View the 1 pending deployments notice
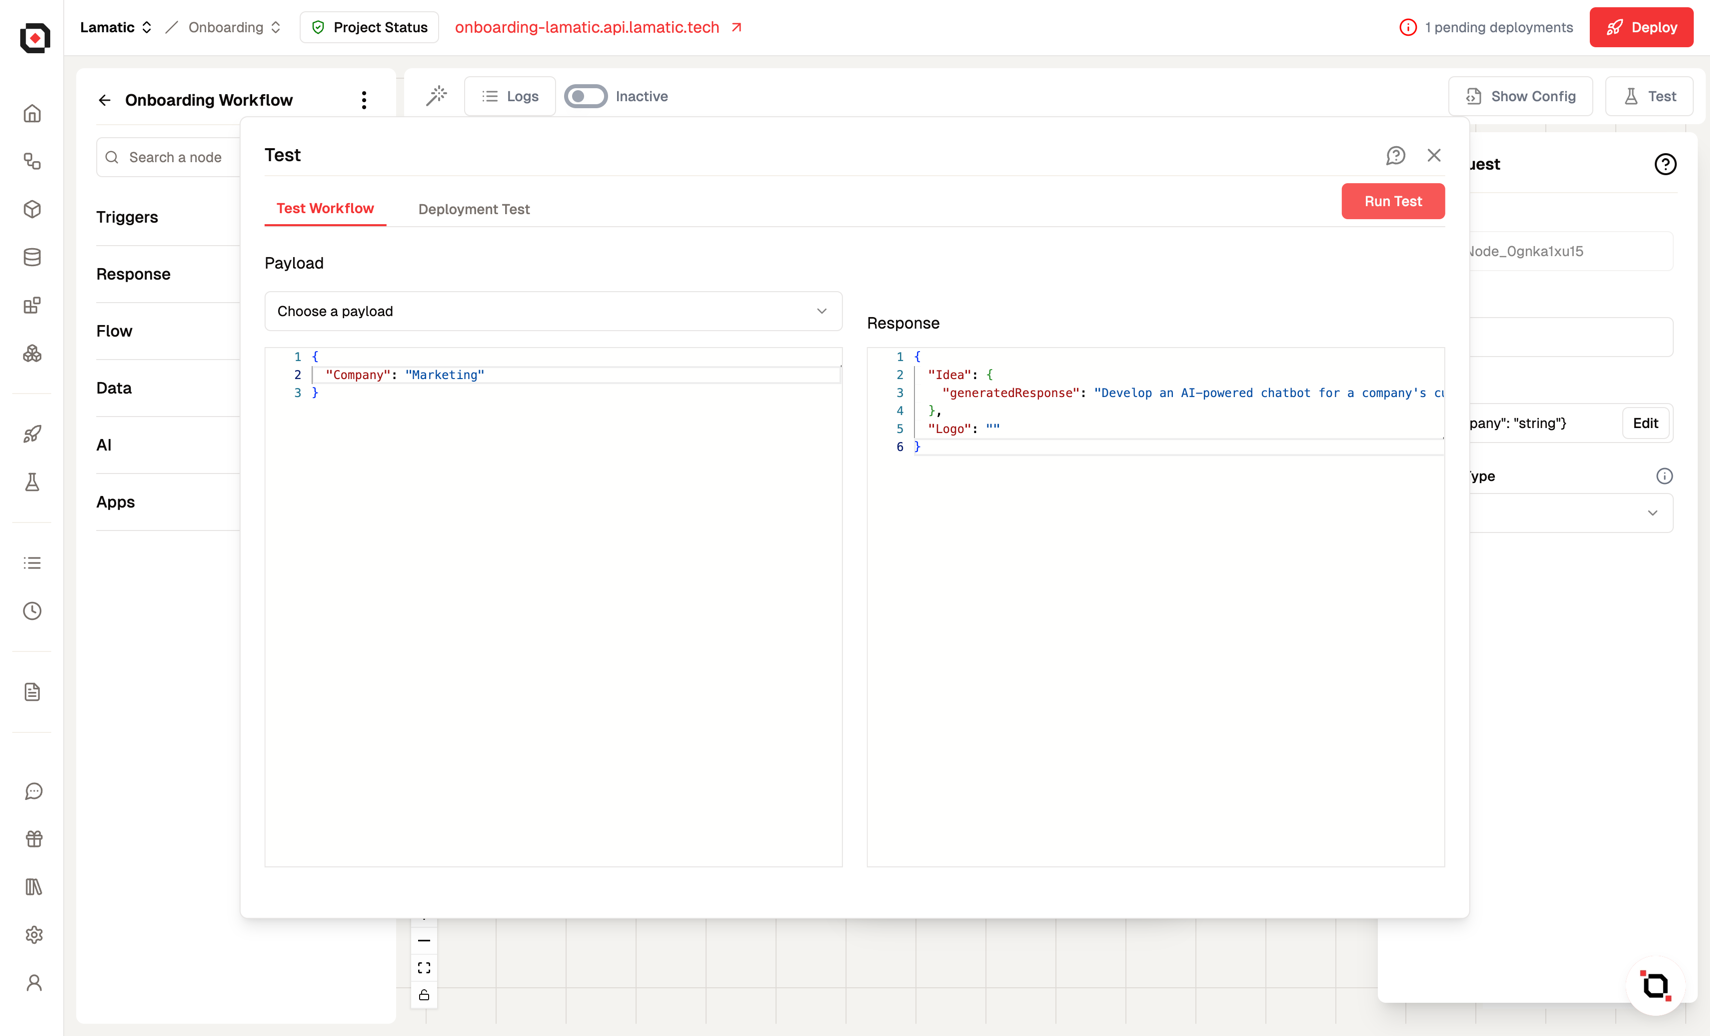This screenshot has height=1036, width=1710. [x=1486, y=28]
